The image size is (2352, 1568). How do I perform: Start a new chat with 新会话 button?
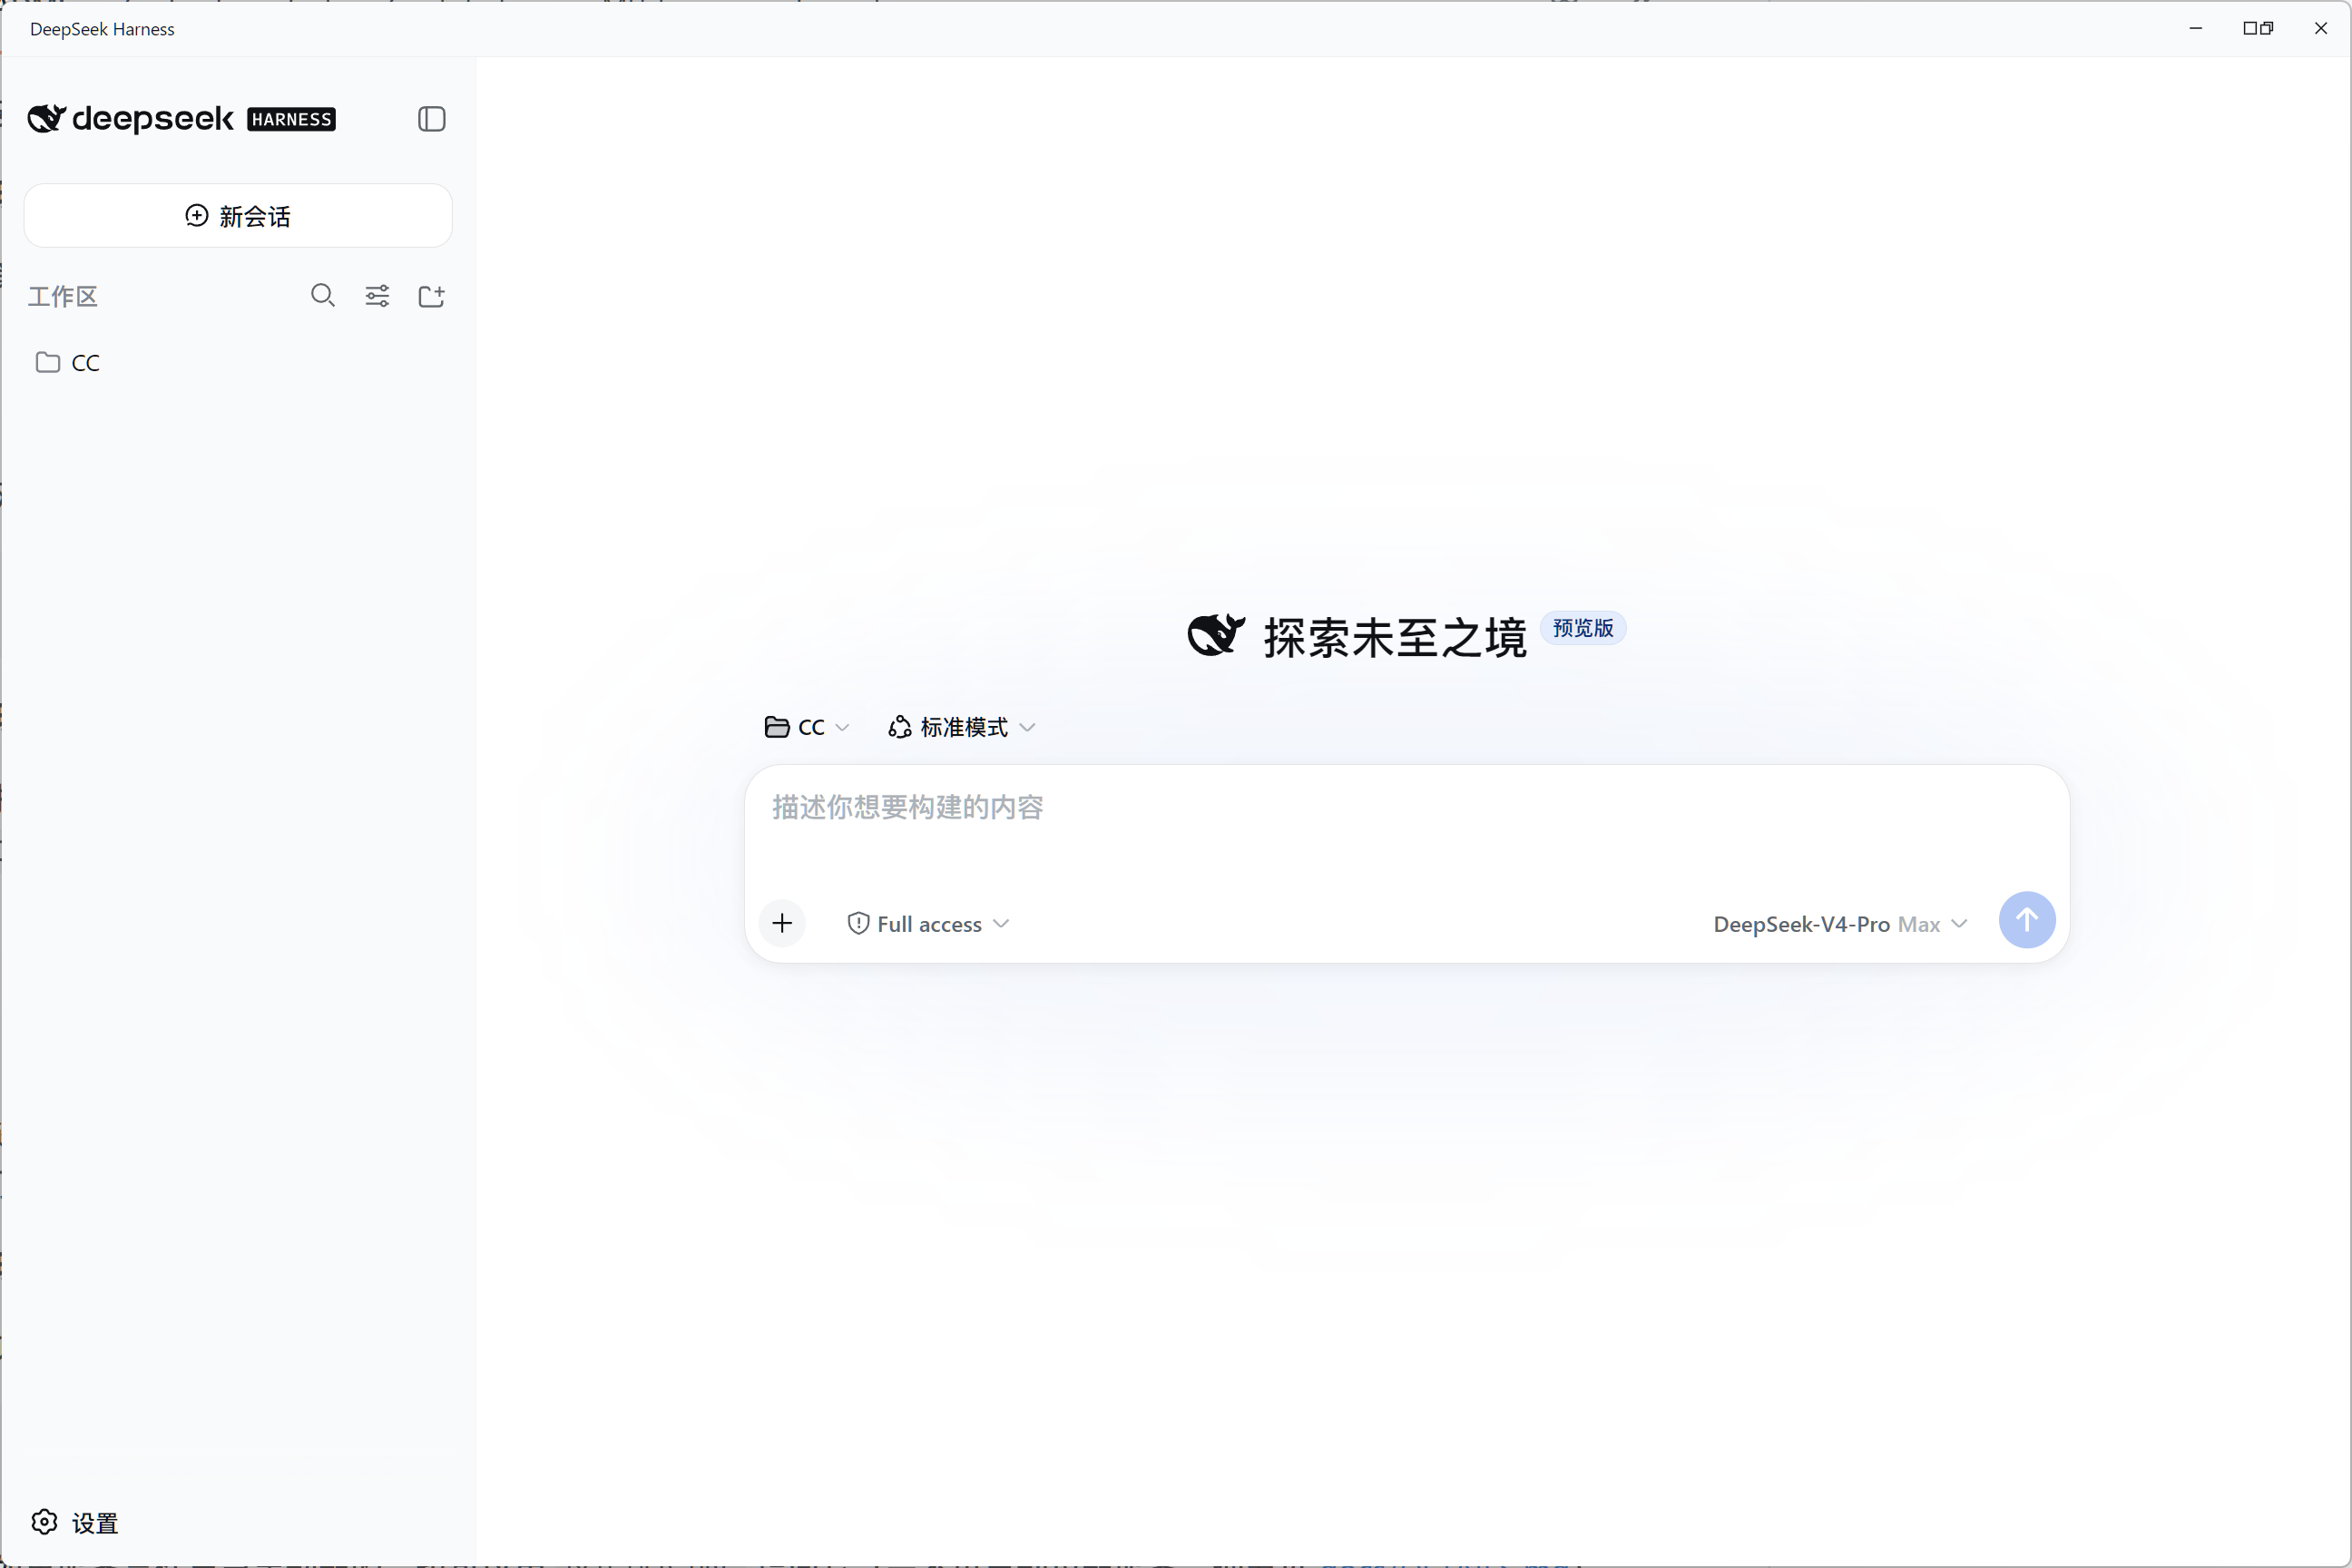point(238,216)
